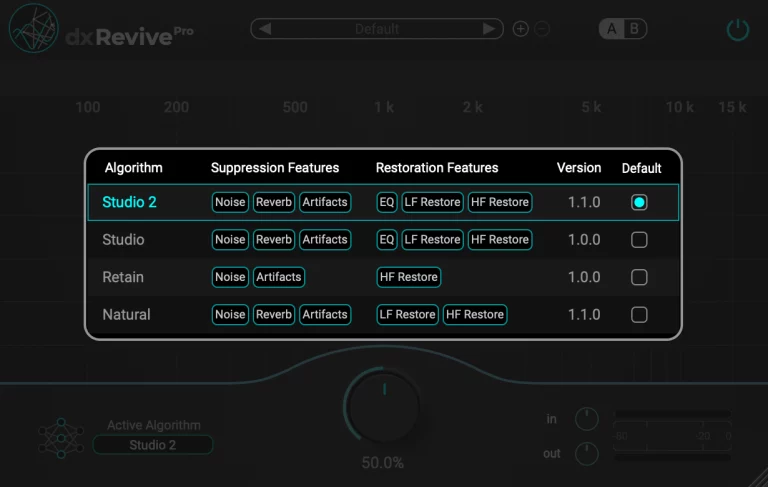Click Artifacts tag in Studio row

pos(325,240)
